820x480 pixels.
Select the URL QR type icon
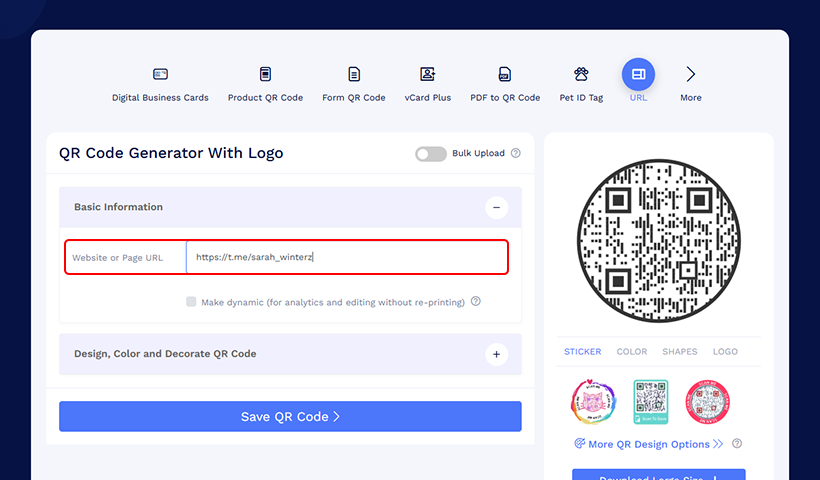[x=638, y=74]
